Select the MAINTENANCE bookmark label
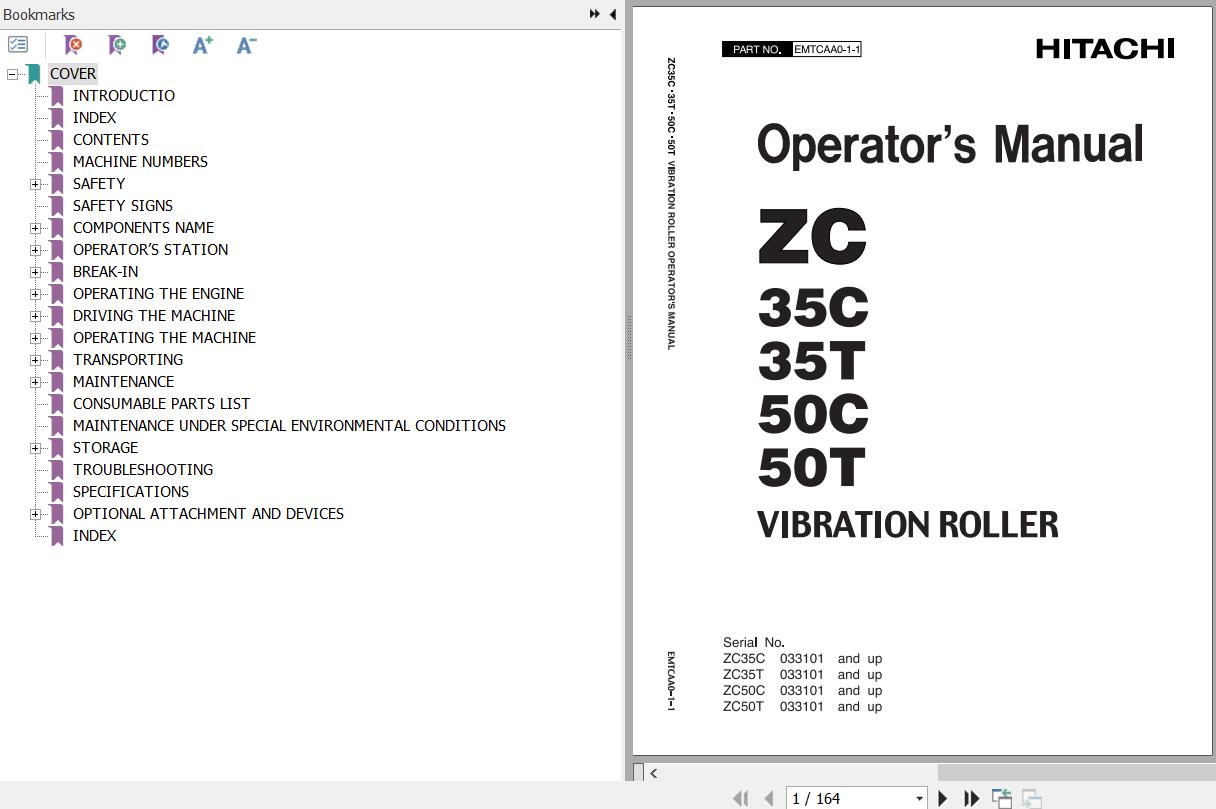 pyautogui.click(x=123, y=382)
